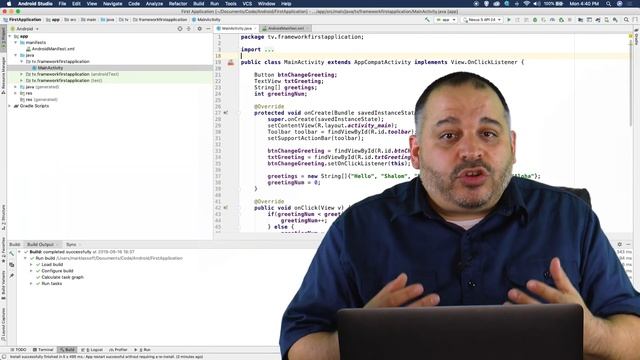Screen dimensions: 640x360
Task: Expand the Load build step
Action: 31,264
